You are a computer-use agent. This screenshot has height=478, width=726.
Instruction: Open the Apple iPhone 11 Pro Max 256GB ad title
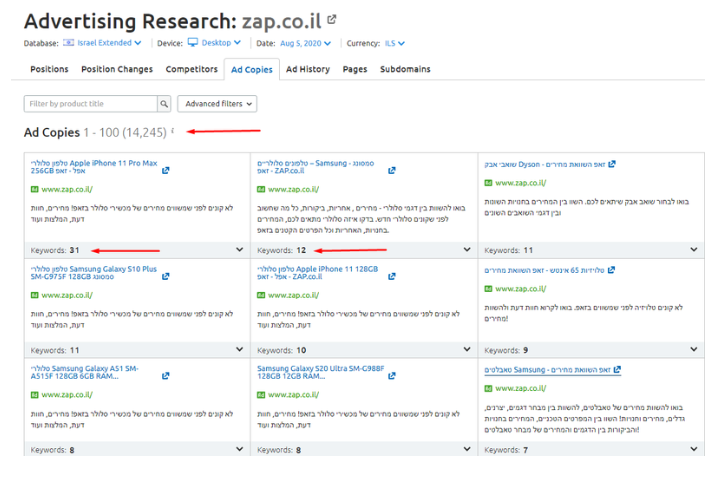[94, 167]
